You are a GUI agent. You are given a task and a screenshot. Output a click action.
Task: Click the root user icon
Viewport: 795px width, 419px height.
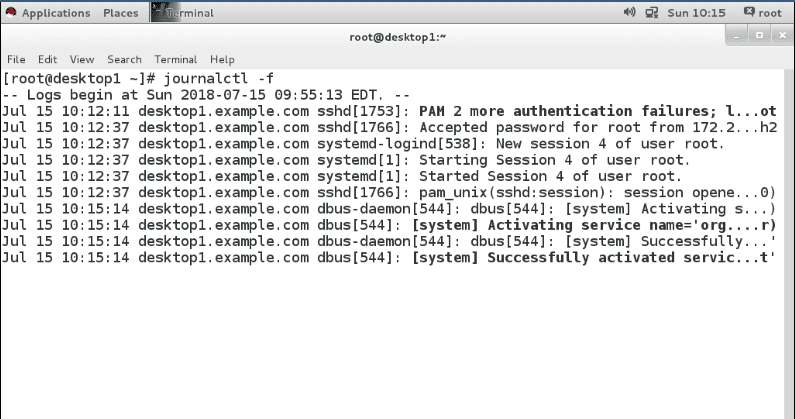[x=750, y=13]
